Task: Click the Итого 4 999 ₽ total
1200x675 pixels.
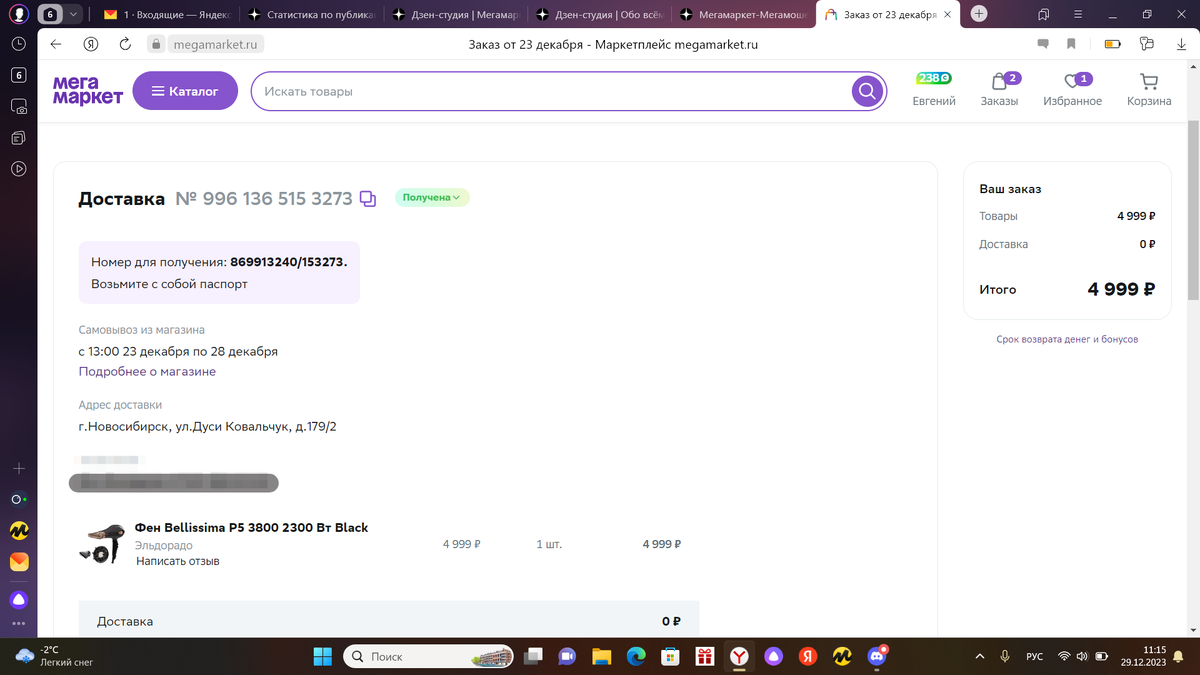Action: (1067, 289)
